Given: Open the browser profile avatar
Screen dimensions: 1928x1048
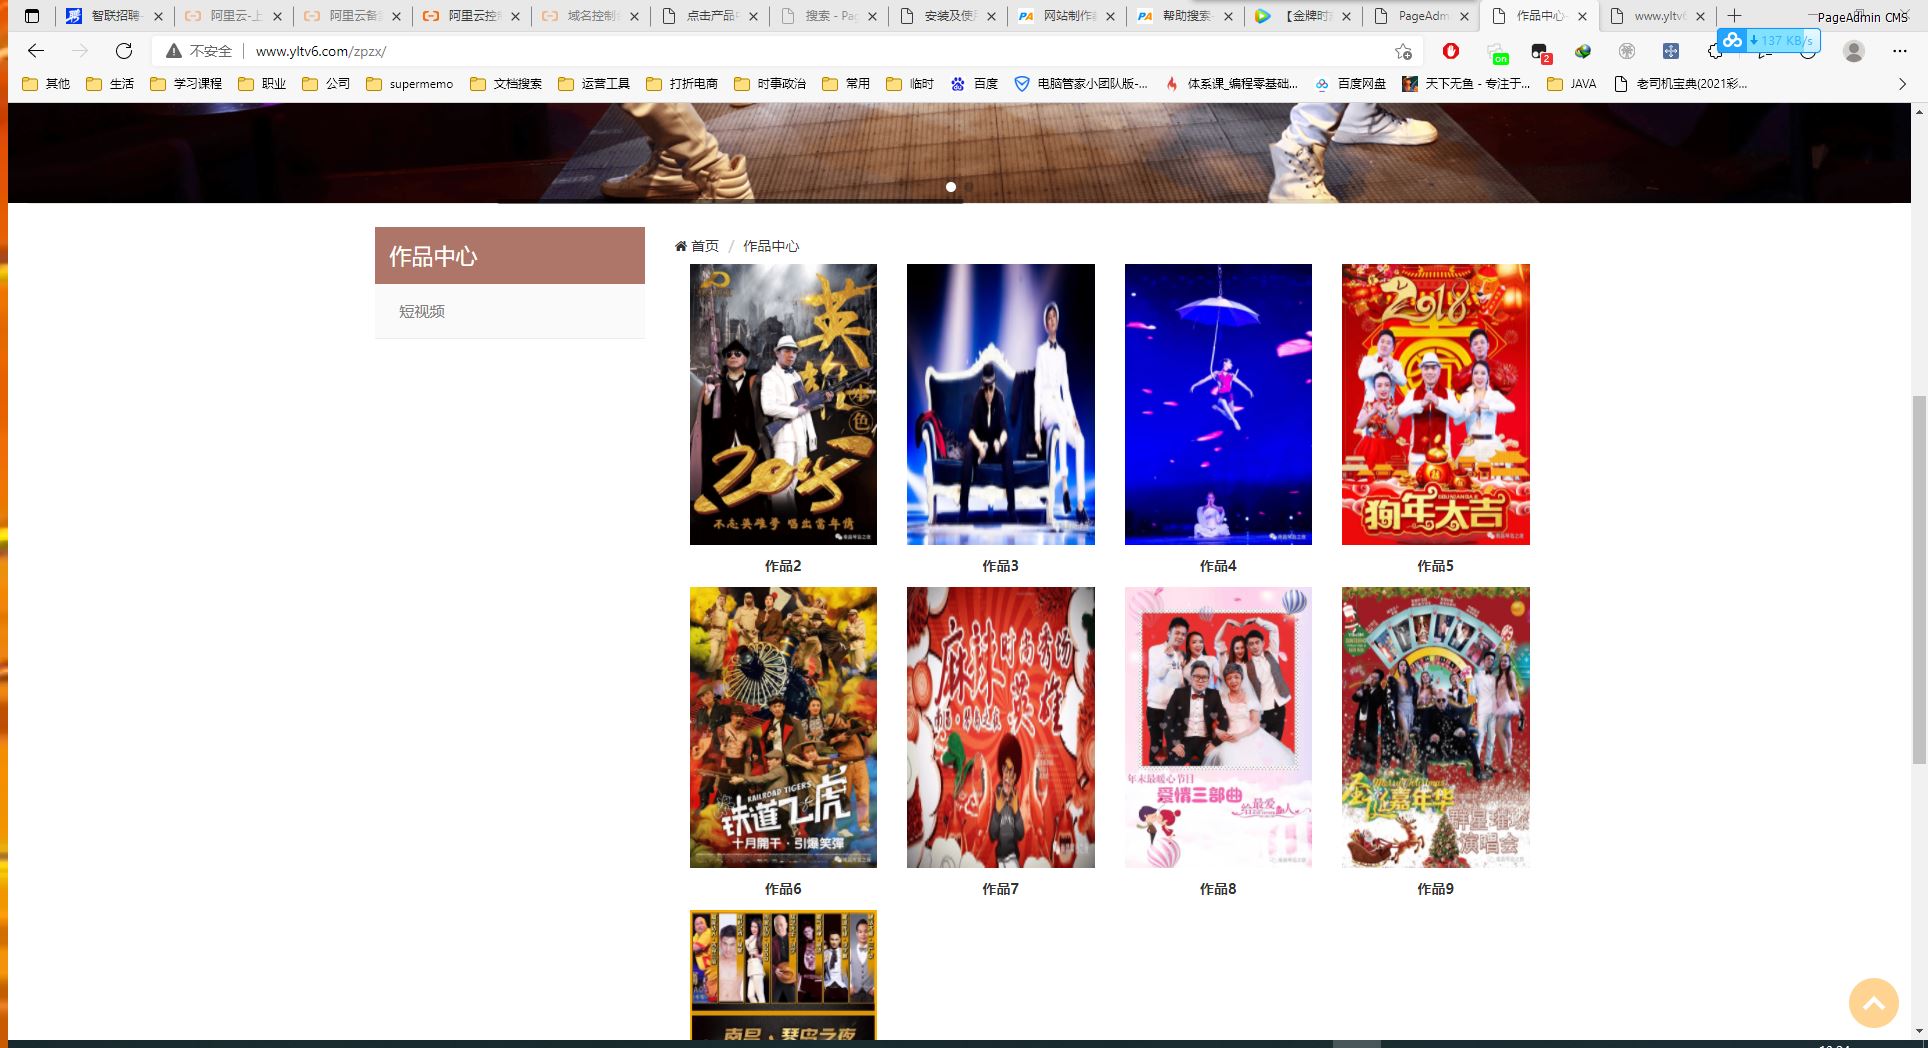Looking at the screenshot, I should [x=1854, y=51].
